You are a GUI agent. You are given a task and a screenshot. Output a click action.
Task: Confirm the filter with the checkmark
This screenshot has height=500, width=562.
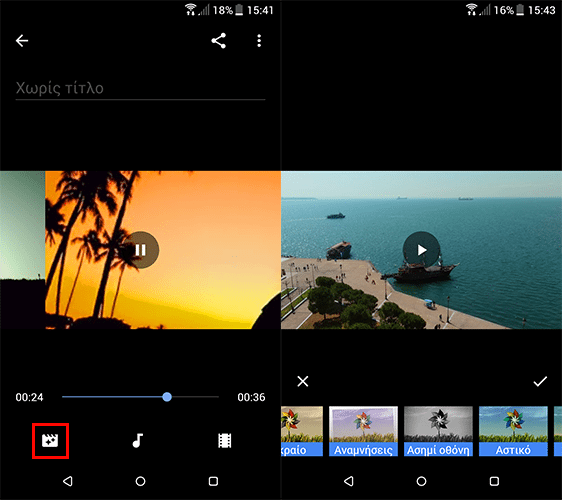540,381
